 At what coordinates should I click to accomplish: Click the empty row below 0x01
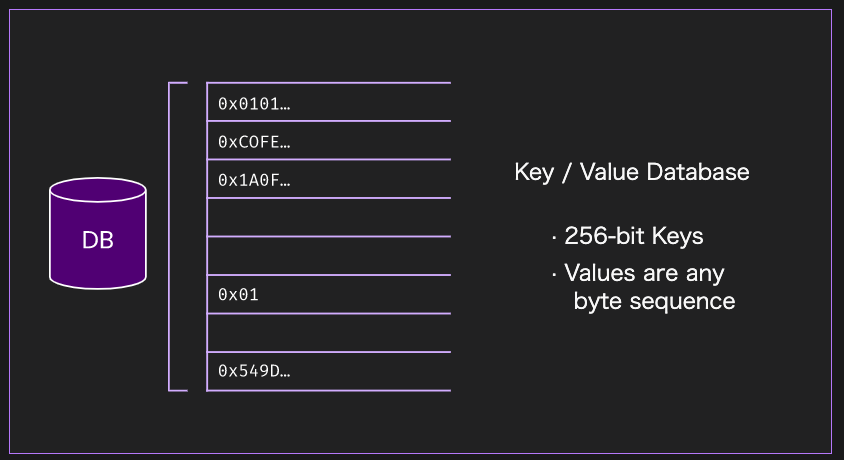tap(329, 333)
